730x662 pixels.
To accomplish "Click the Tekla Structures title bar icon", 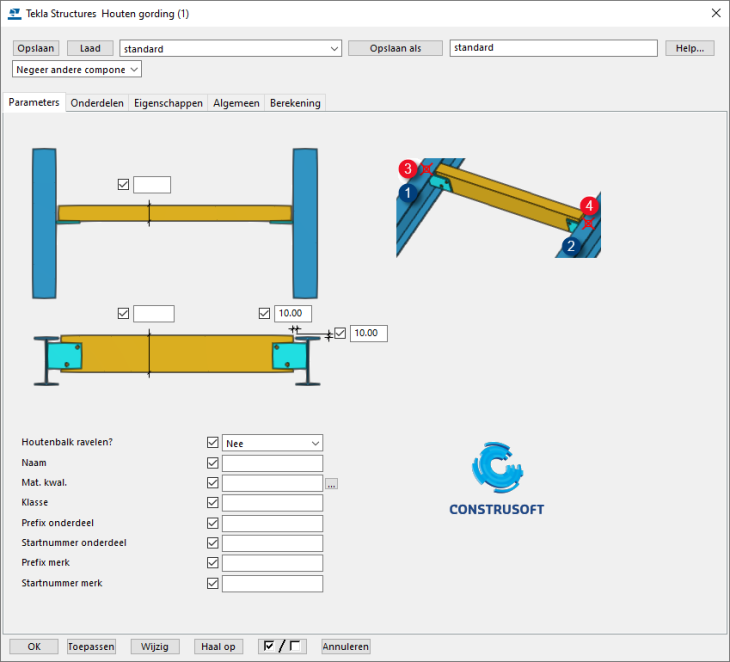I will [14, 13].
